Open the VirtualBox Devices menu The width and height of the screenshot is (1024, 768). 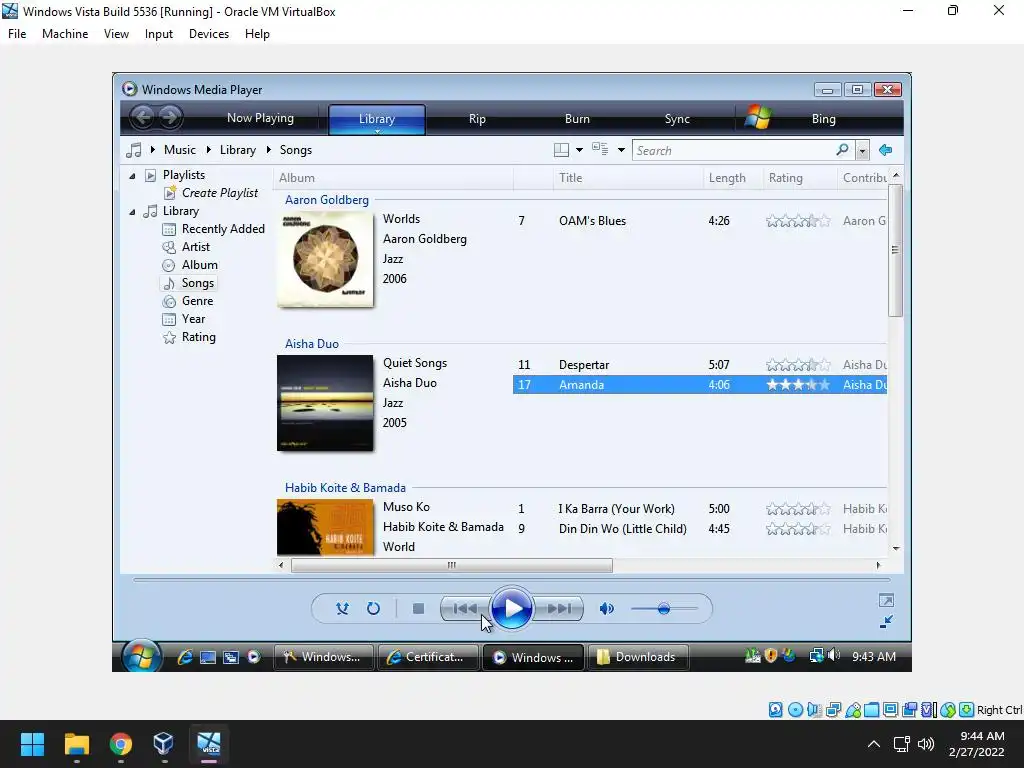pos(209,34)
